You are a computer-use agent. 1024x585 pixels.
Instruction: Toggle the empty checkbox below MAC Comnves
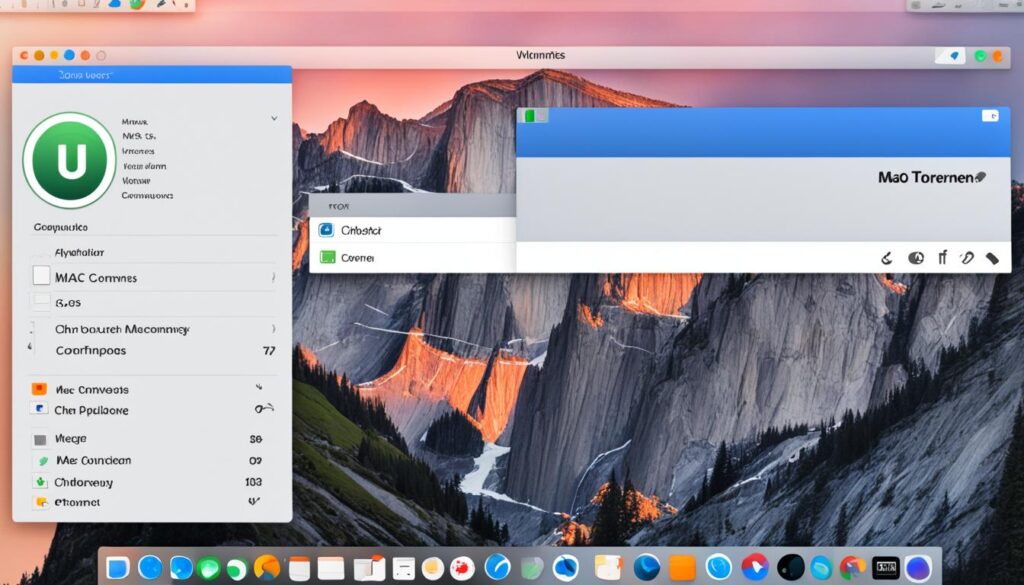coord(40,301)
